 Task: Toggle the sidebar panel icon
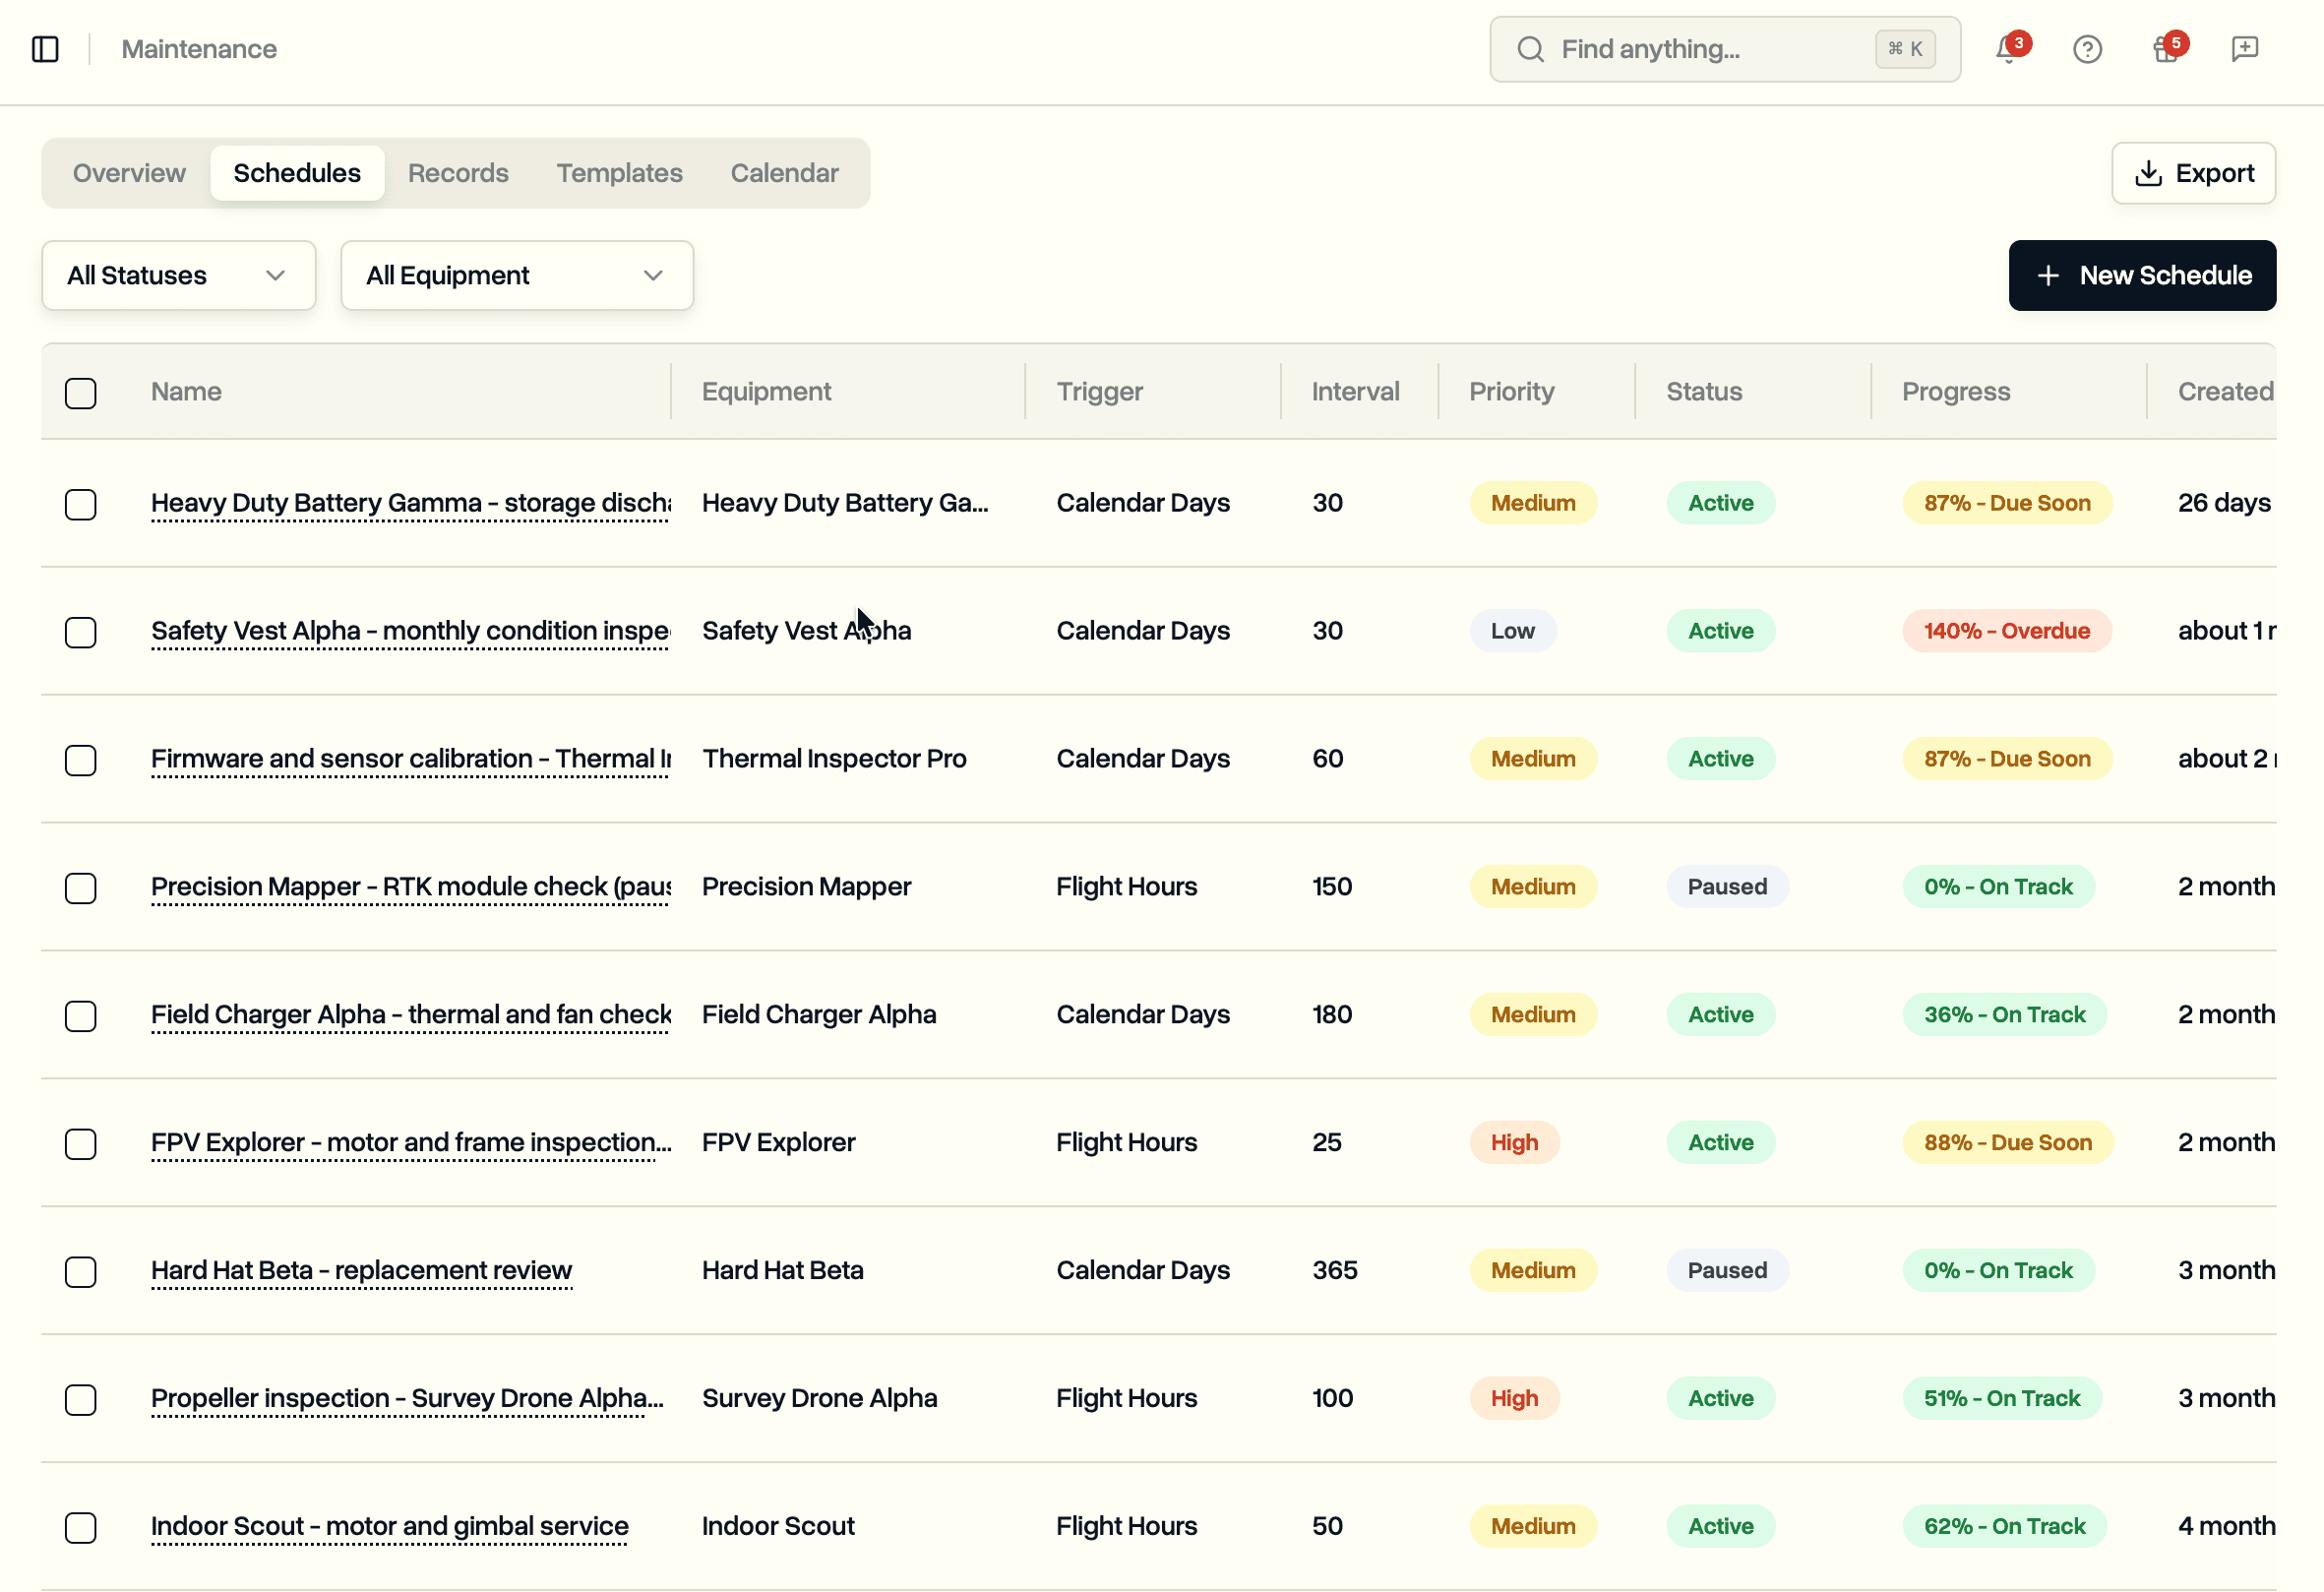pyautogui.click(x=45, y=49)
